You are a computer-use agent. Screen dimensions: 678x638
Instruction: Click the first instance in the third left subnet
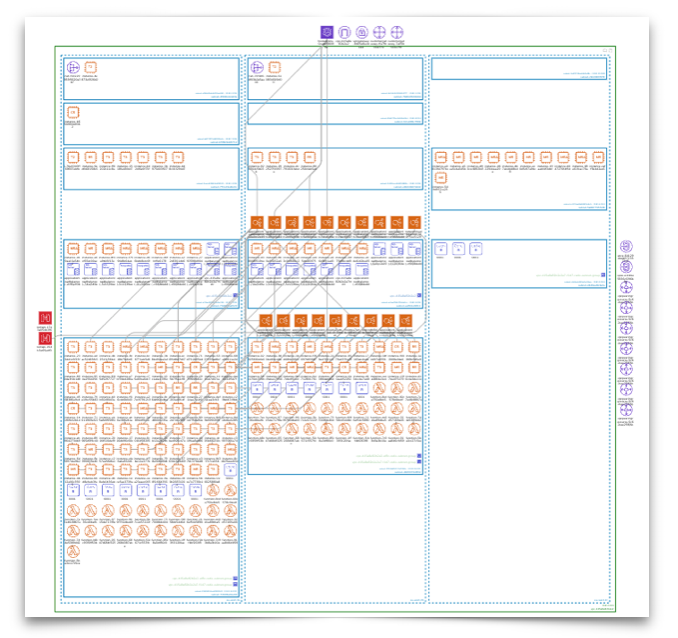(x=73, y=157)
